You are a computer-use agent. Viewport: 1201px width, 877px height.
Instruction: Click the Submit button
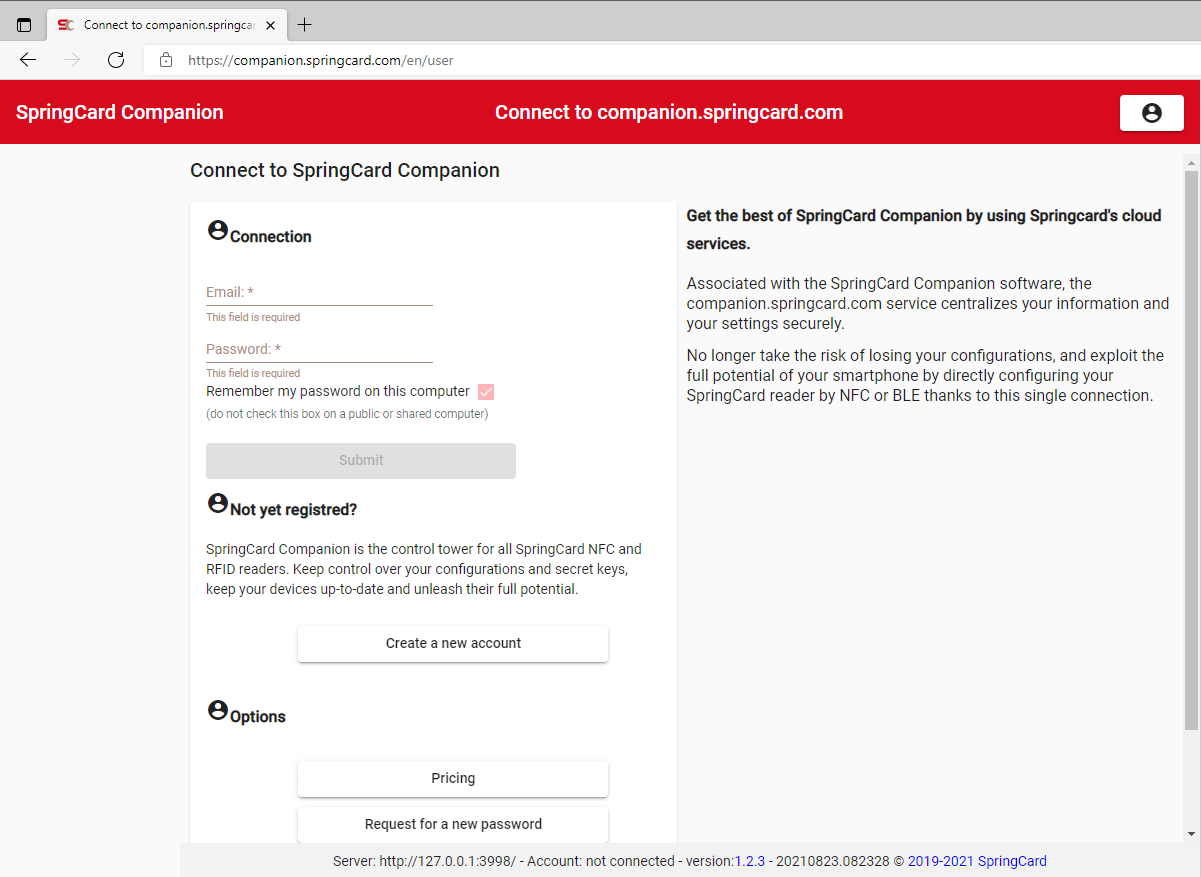point(360,460)
